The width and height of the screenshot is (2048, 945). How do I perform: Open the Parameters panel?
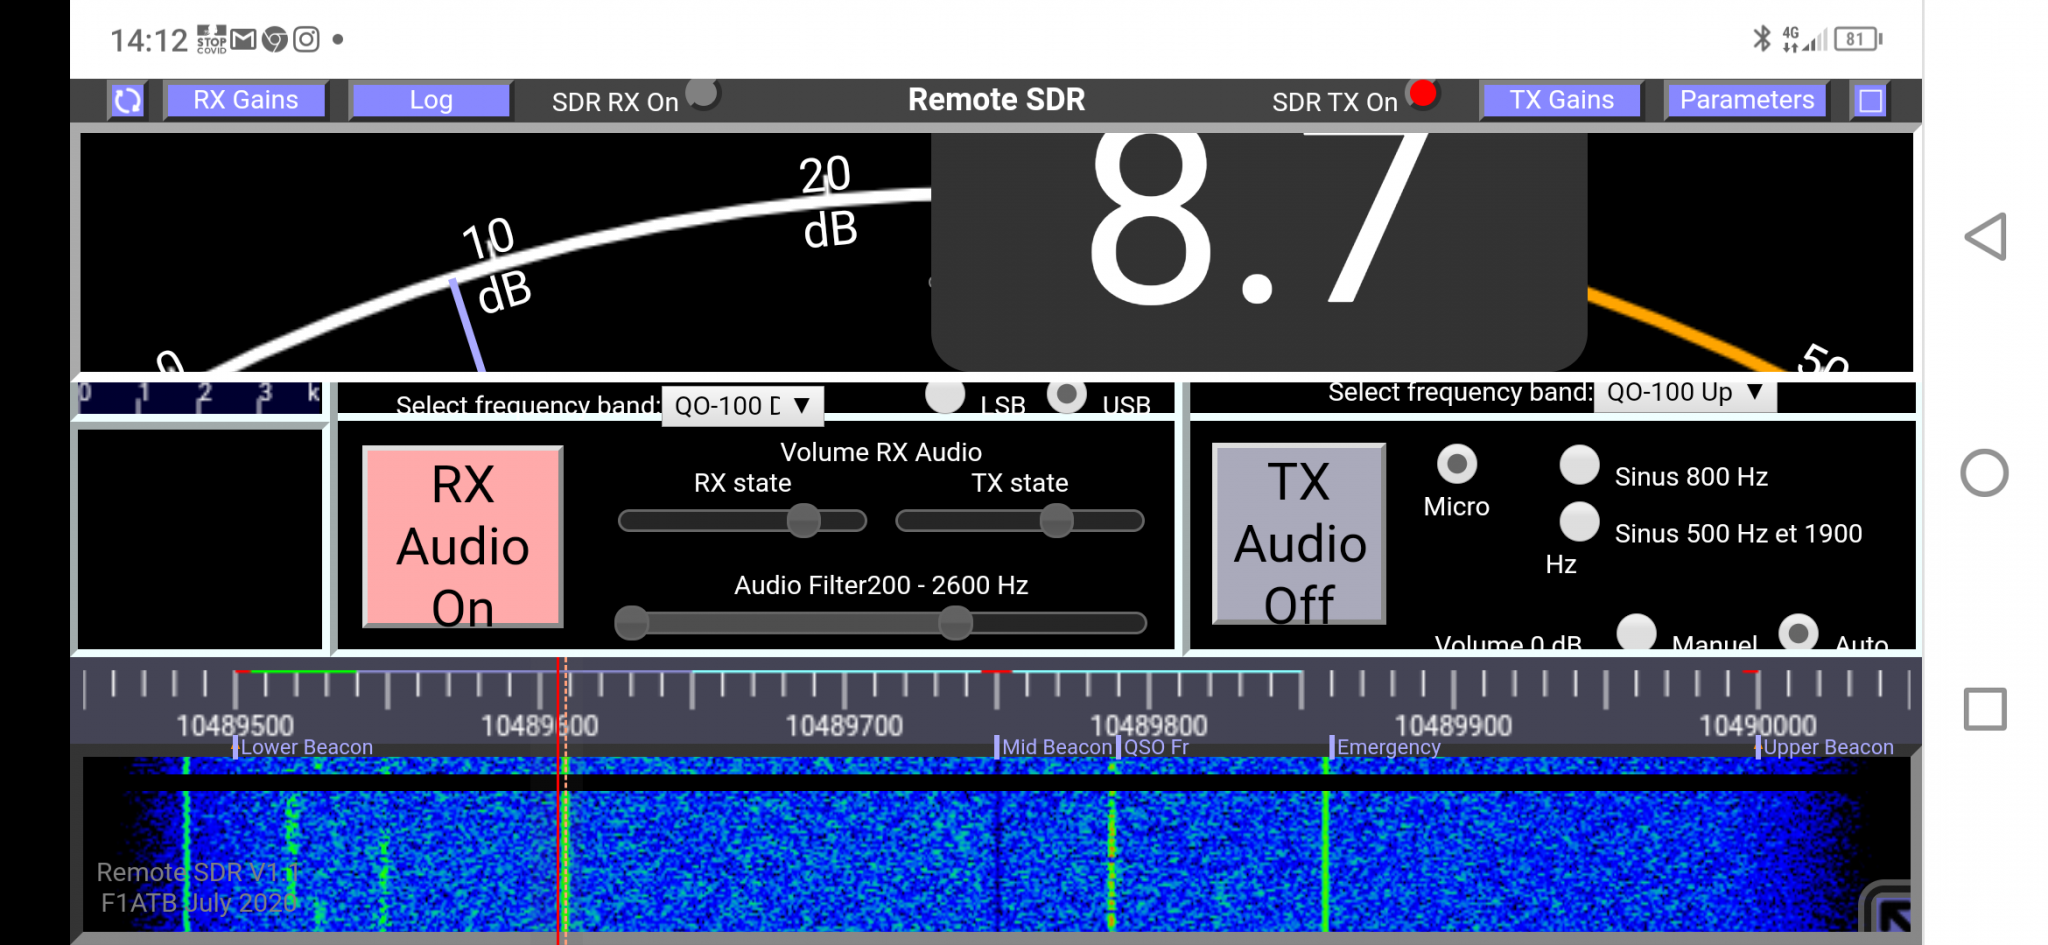tap(1745, 99)
